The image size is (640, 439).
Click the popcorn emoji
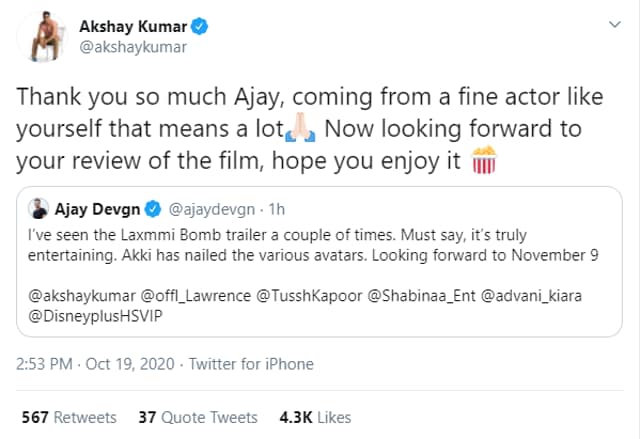click(484, 160)
